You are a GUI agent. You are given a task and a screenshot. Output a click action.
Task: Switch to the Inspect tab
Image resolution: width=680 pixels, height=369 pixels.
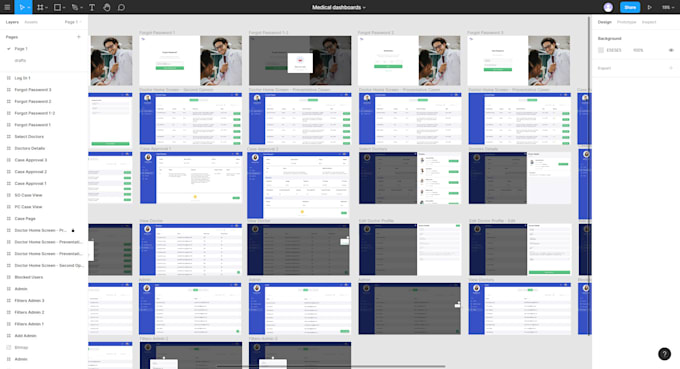coord(649,22)
